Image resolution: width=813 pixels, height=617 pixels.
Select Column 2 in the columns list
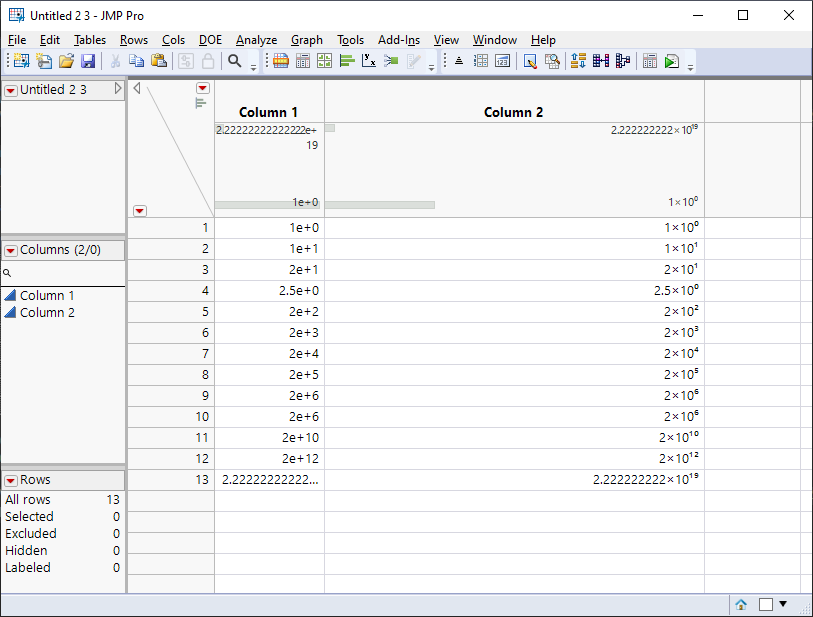(x=47, y=313)
